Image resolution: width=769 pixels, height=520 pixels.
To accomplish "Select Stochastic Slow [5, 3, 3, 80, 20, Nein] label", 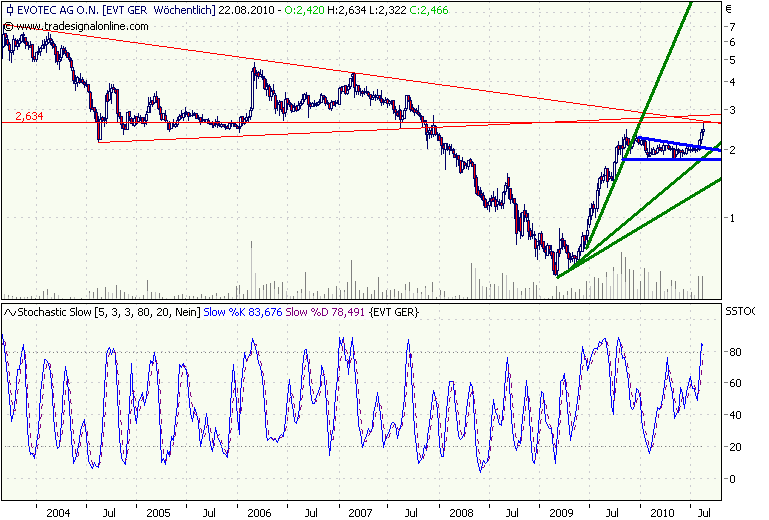I will [109, 312].
